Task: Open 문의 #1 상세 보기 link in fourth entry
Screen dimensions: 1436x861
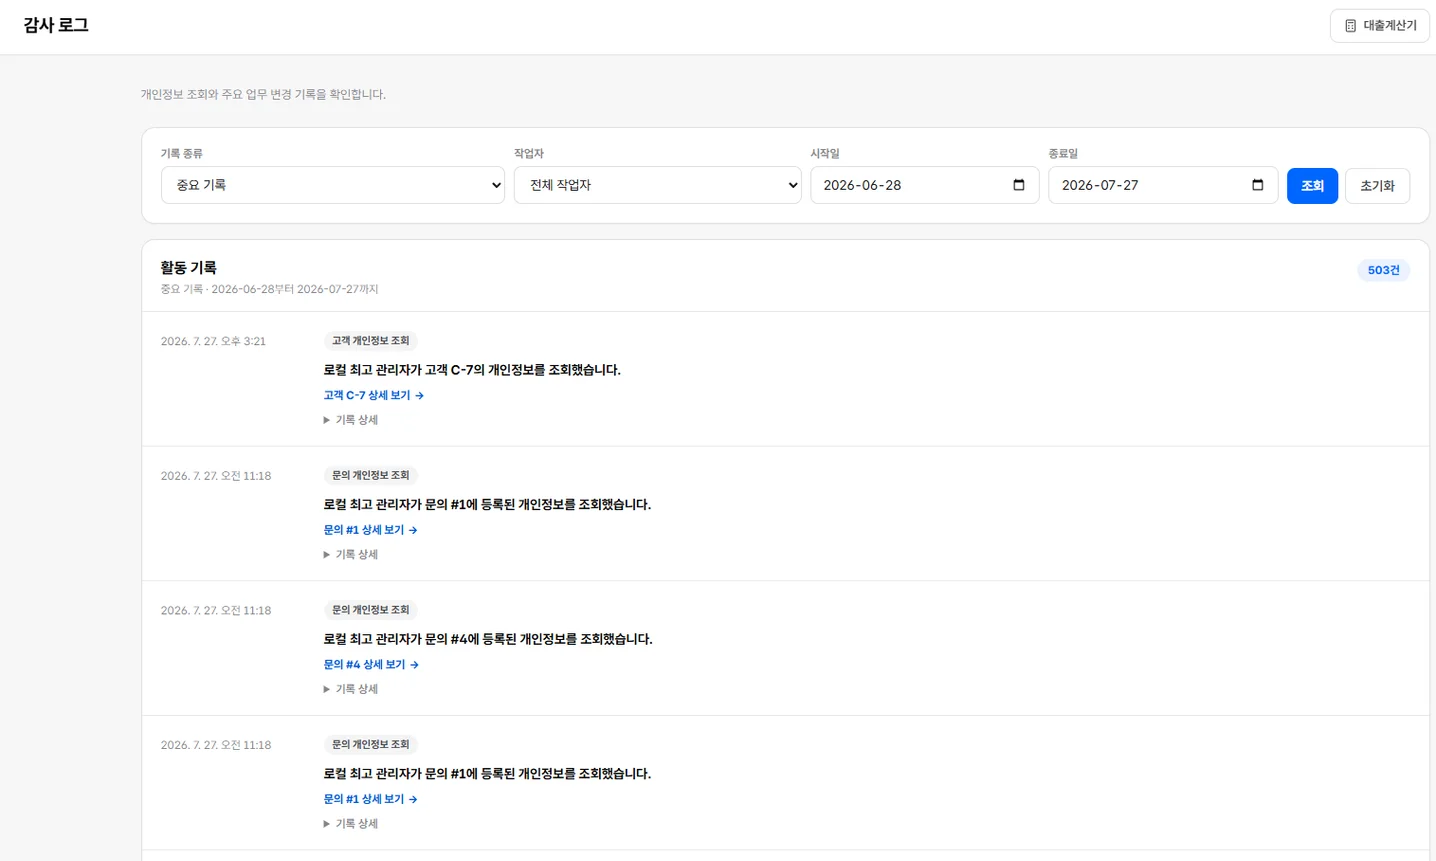Action: tap(370, 799)
